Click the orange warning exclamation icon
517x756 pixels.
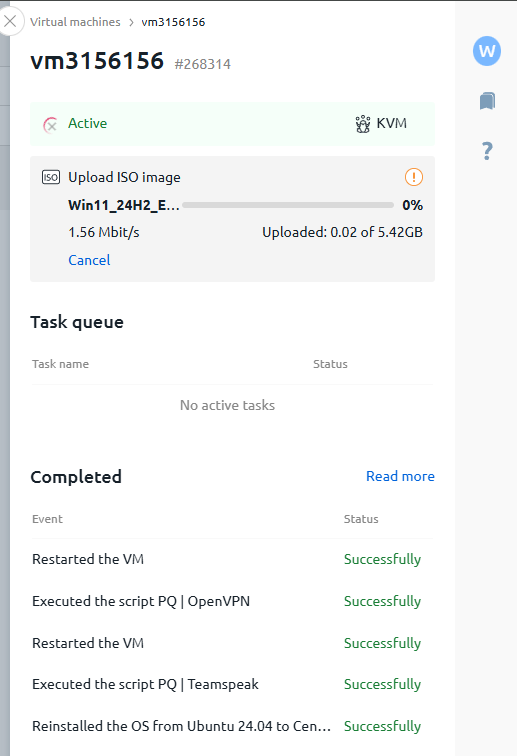(x=413, y=177)
